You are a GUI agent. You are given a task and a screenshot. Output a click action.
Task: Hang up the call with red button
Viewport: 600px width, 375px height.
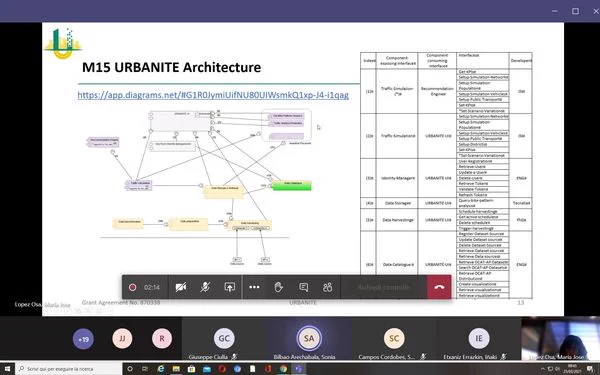pos(439,287)
